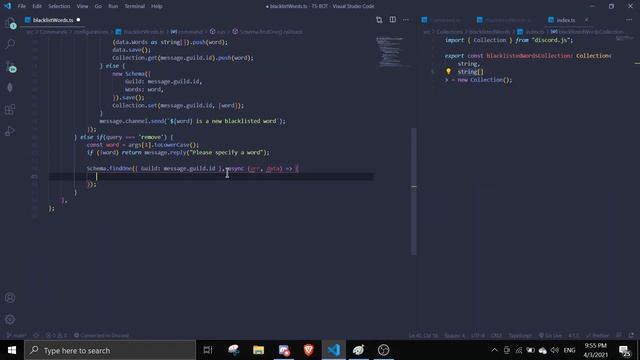
Task: Open the Windows notification center
Action: point(624,350)
